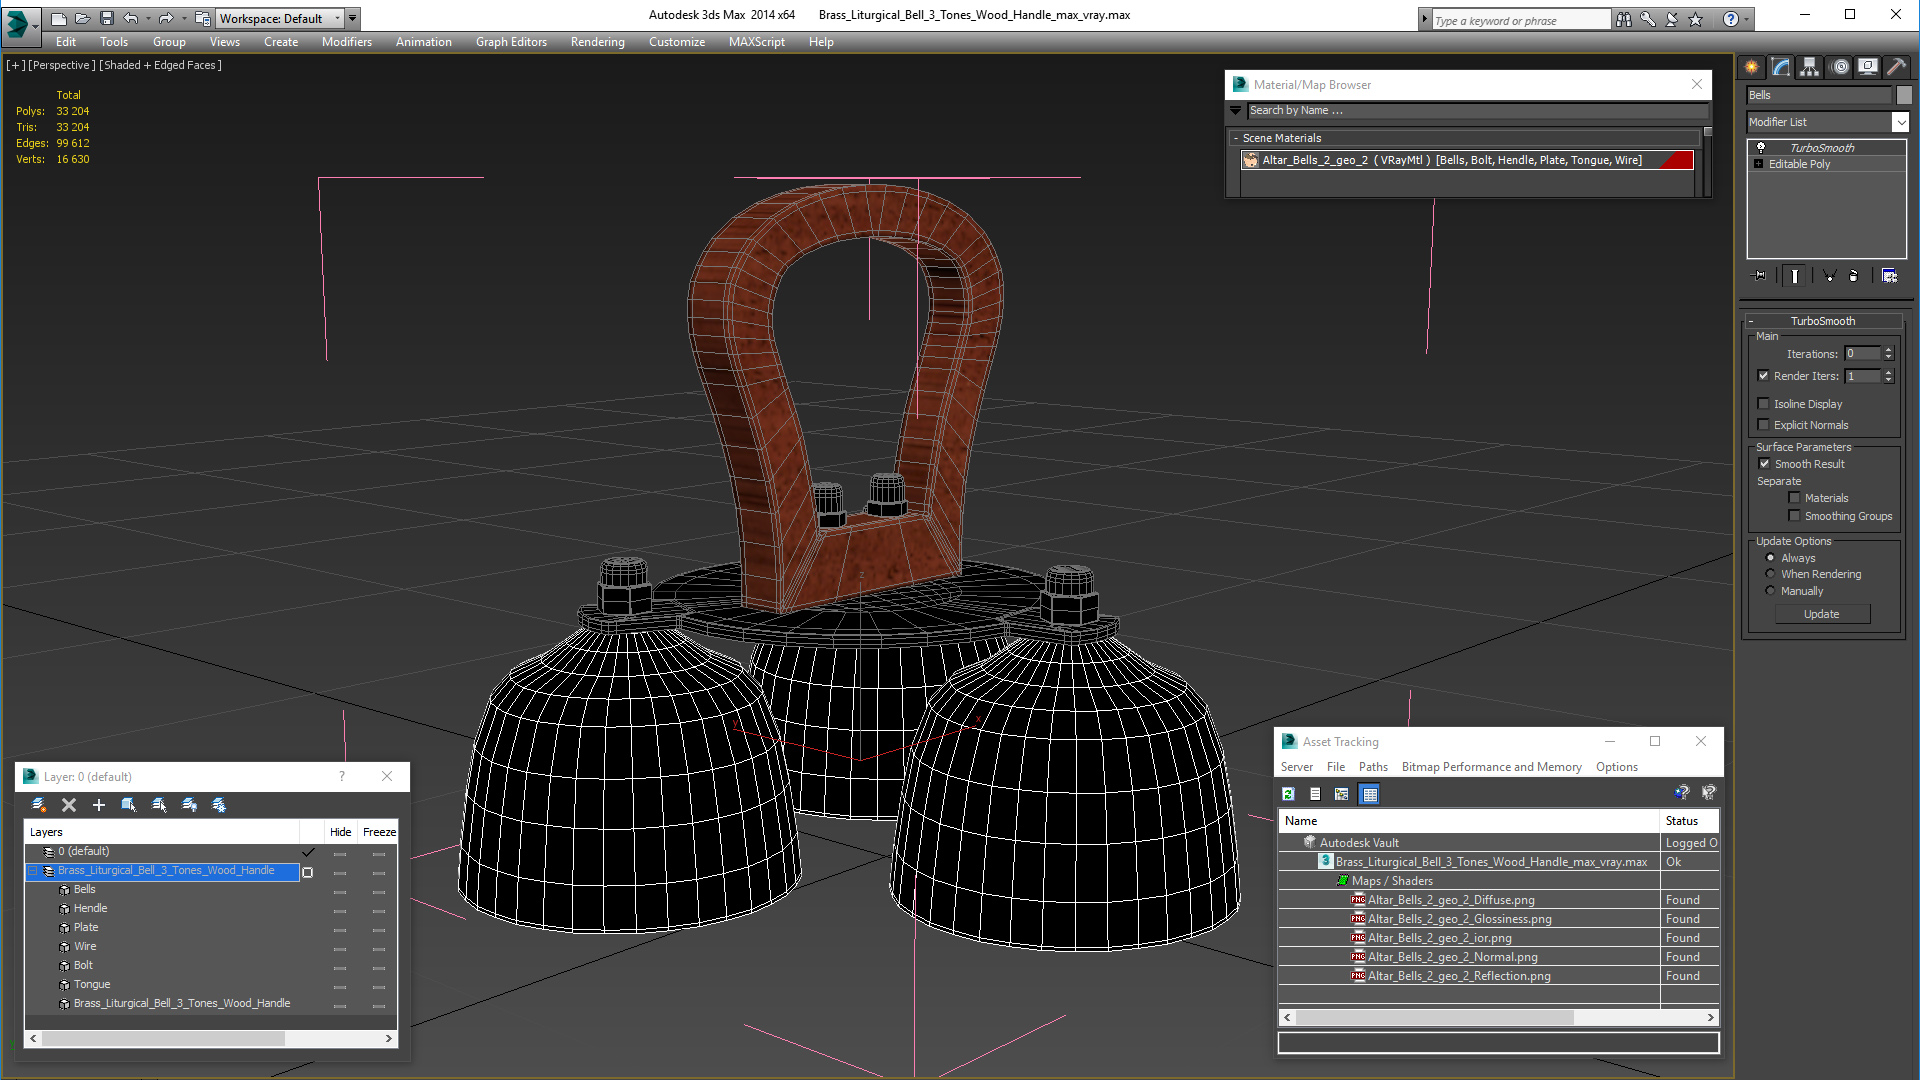Toggle TurboSmooth modifier lightbulb
This screenshot has height=1080, width=1920.
[x=1761, y=148]
